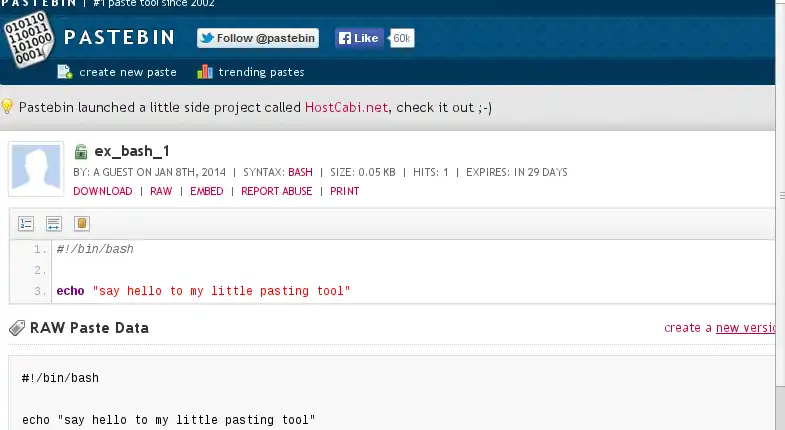The height and width of the screenshot is (430, 785).
Task: Report abuse for this paste
Action: pyautogui.click(x=276, y=191)
